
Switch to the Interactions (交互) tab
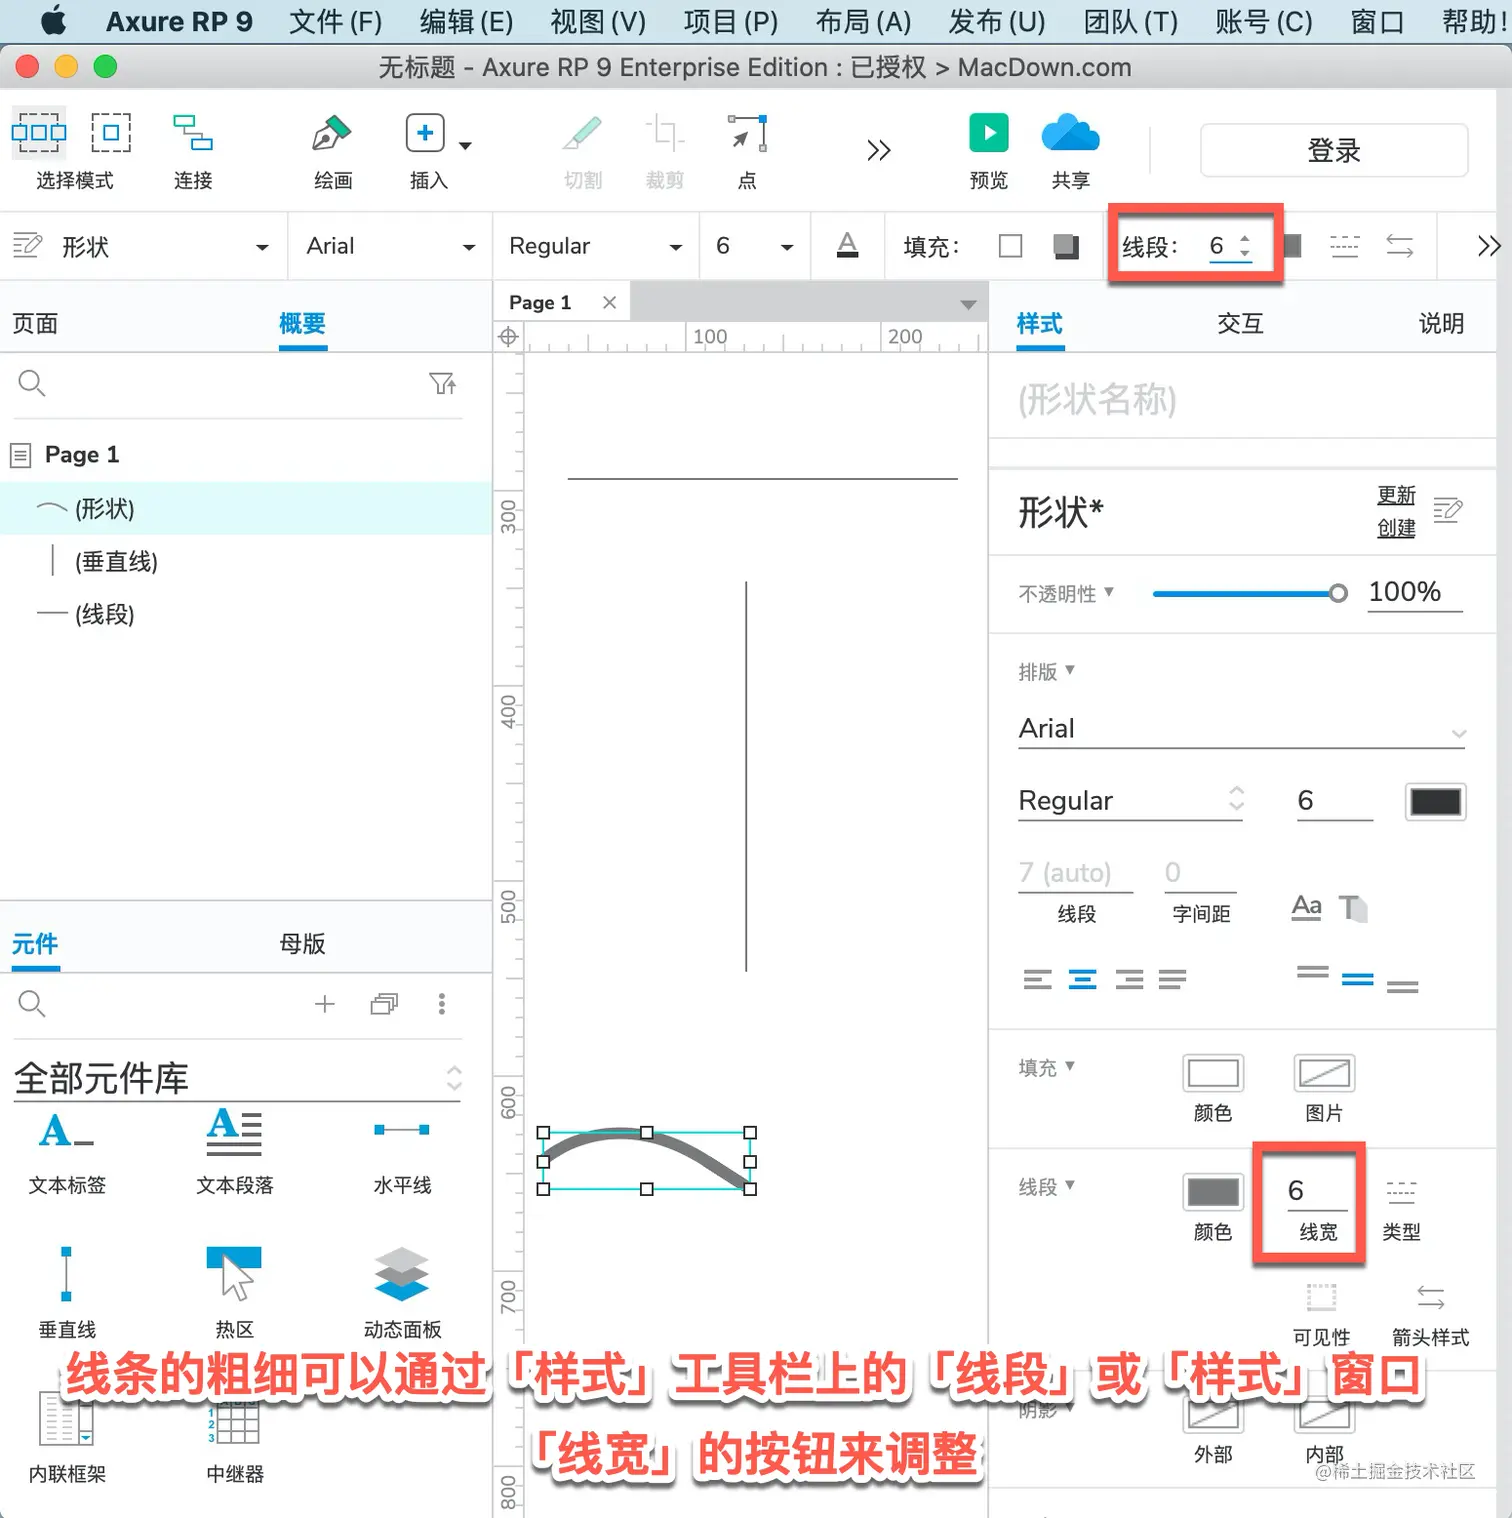(1240, 323)
